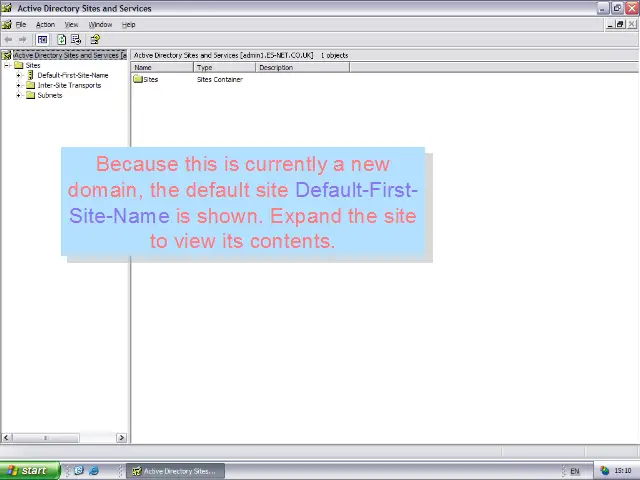Restore the inner MMC child window
This screenshot has height=480, width=640.
point(620,24)
